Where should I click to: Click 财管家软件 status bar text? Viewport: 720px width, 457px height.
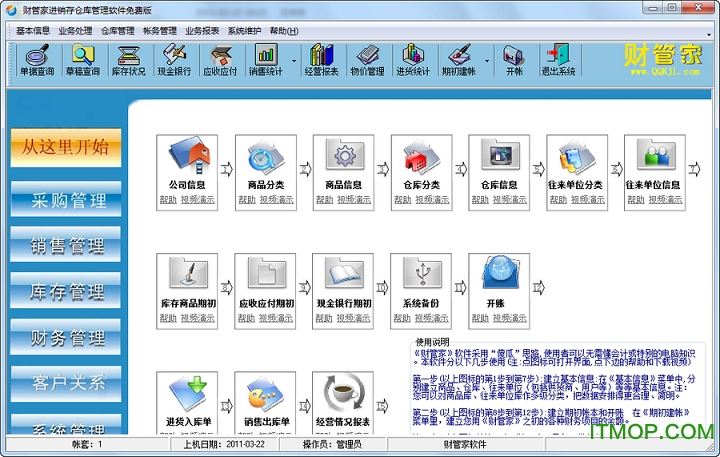click(465, 444)
